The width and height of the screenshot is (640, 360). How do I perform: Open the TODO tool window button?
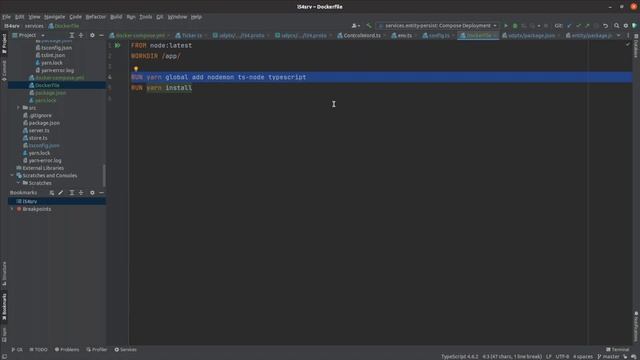(x=38, y=350)
